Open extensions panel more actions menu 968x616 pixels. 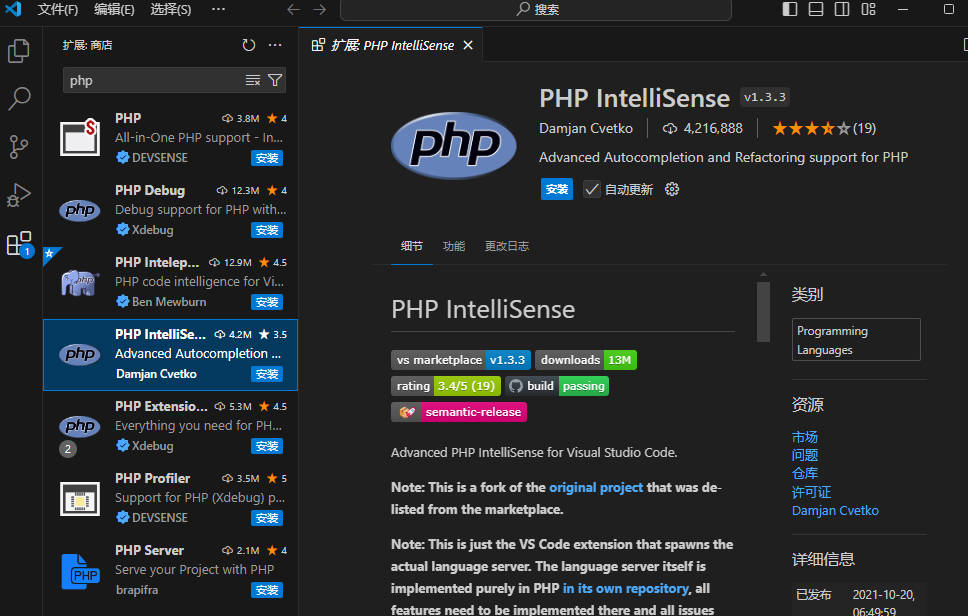tap(275, 45)
